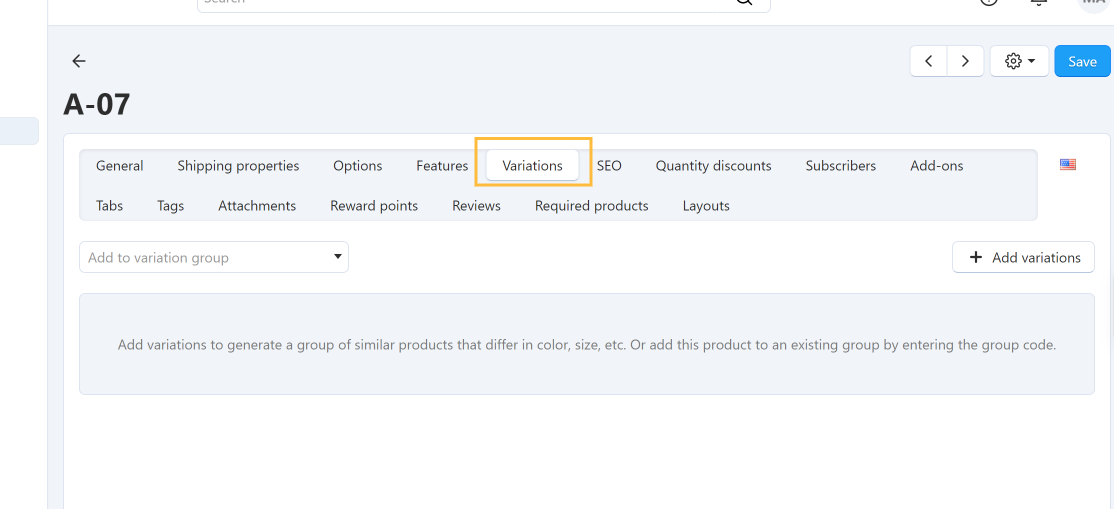Switch to the Features tab
This screenshot has width=1114, height=509.
click(442, 166)
